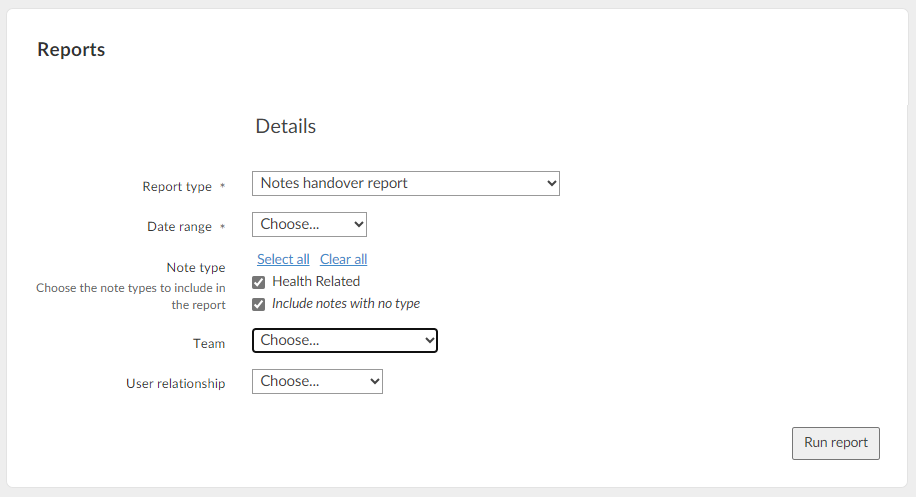The width and height of the screenshot is (916, 497).
Task: Click the Report type field label
Action: pyautogui.click(x=177, y=186)
